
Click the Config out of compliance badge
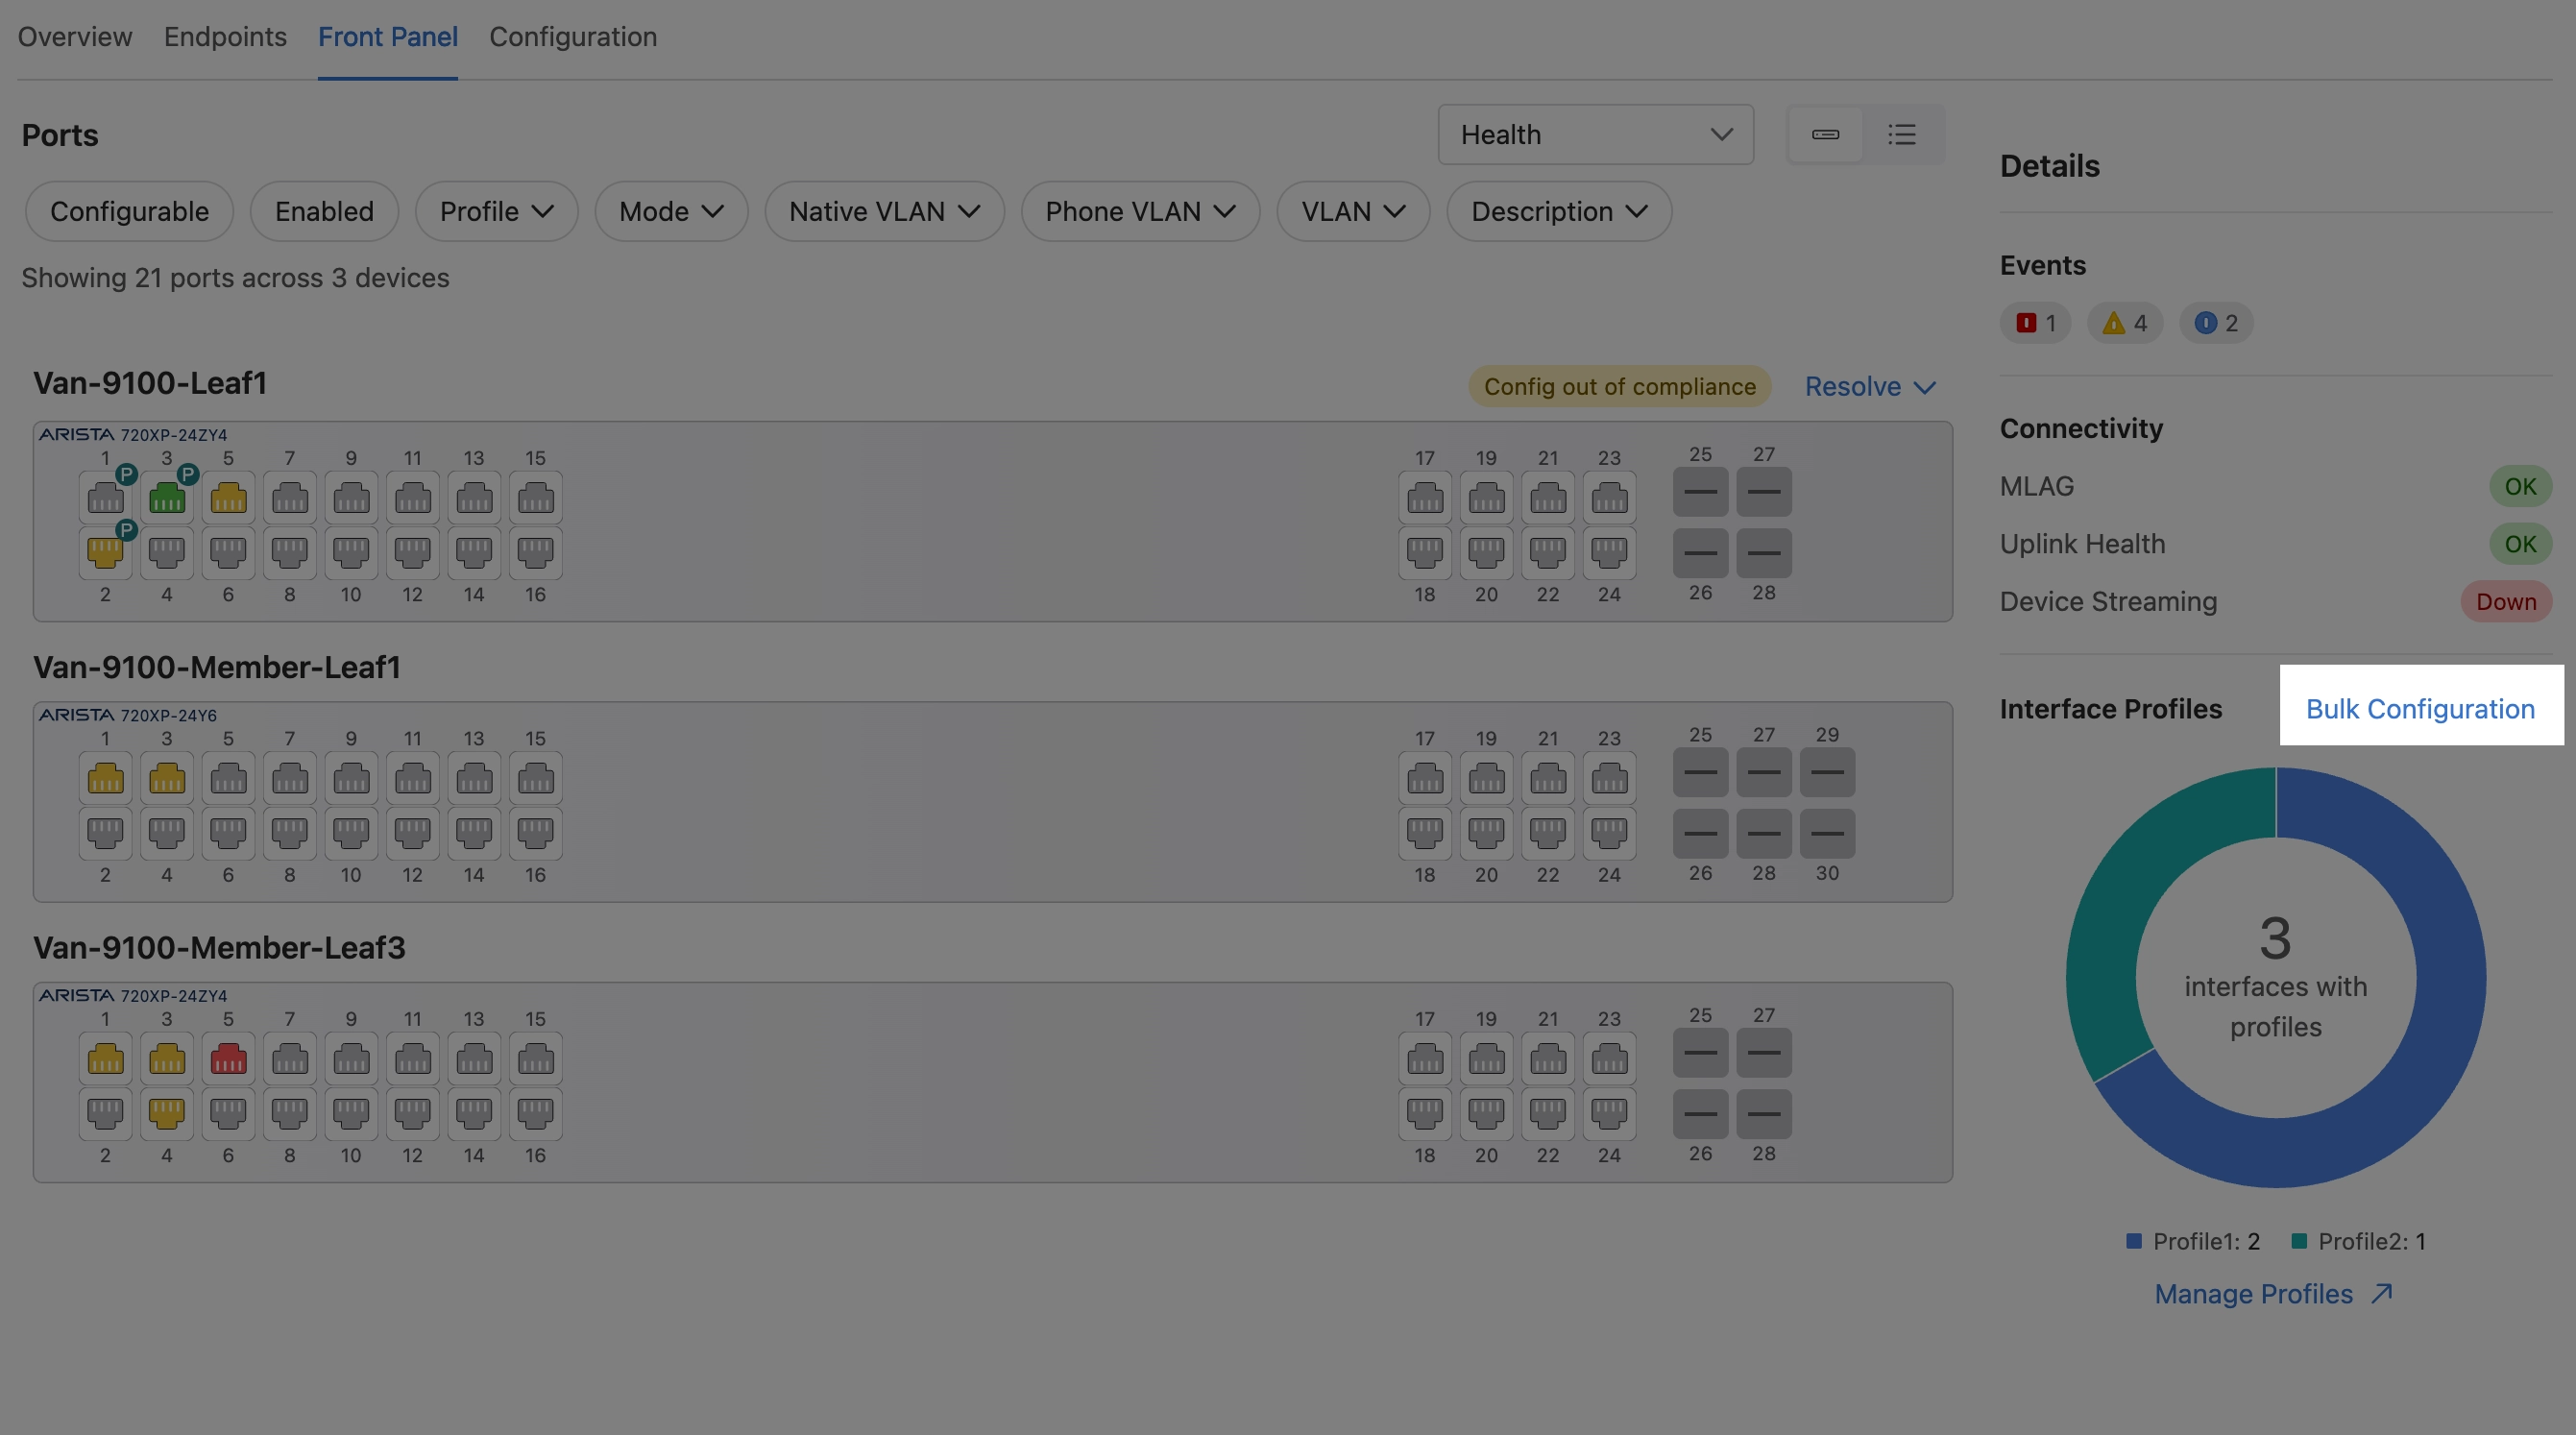tap(1619, 386)
